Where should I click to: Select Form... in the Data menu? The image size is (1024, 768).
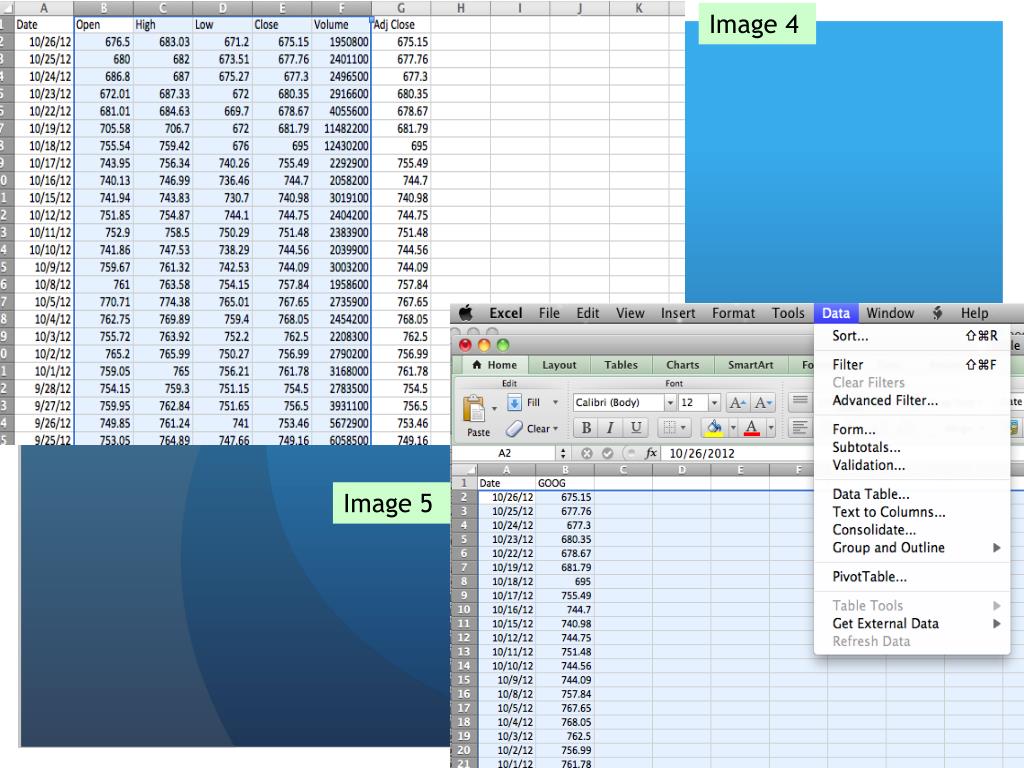(912, 429)
